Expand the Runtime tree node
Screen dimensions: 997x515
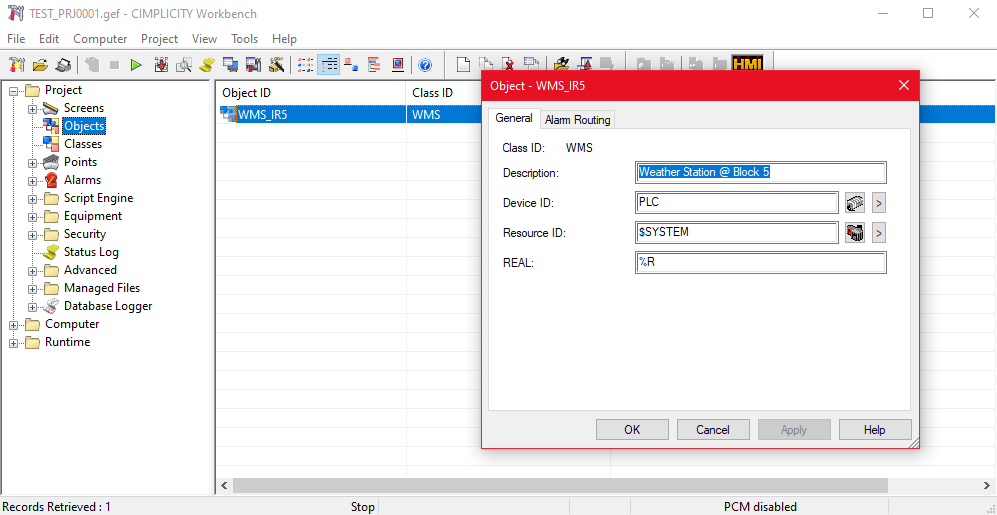[13, 343]
